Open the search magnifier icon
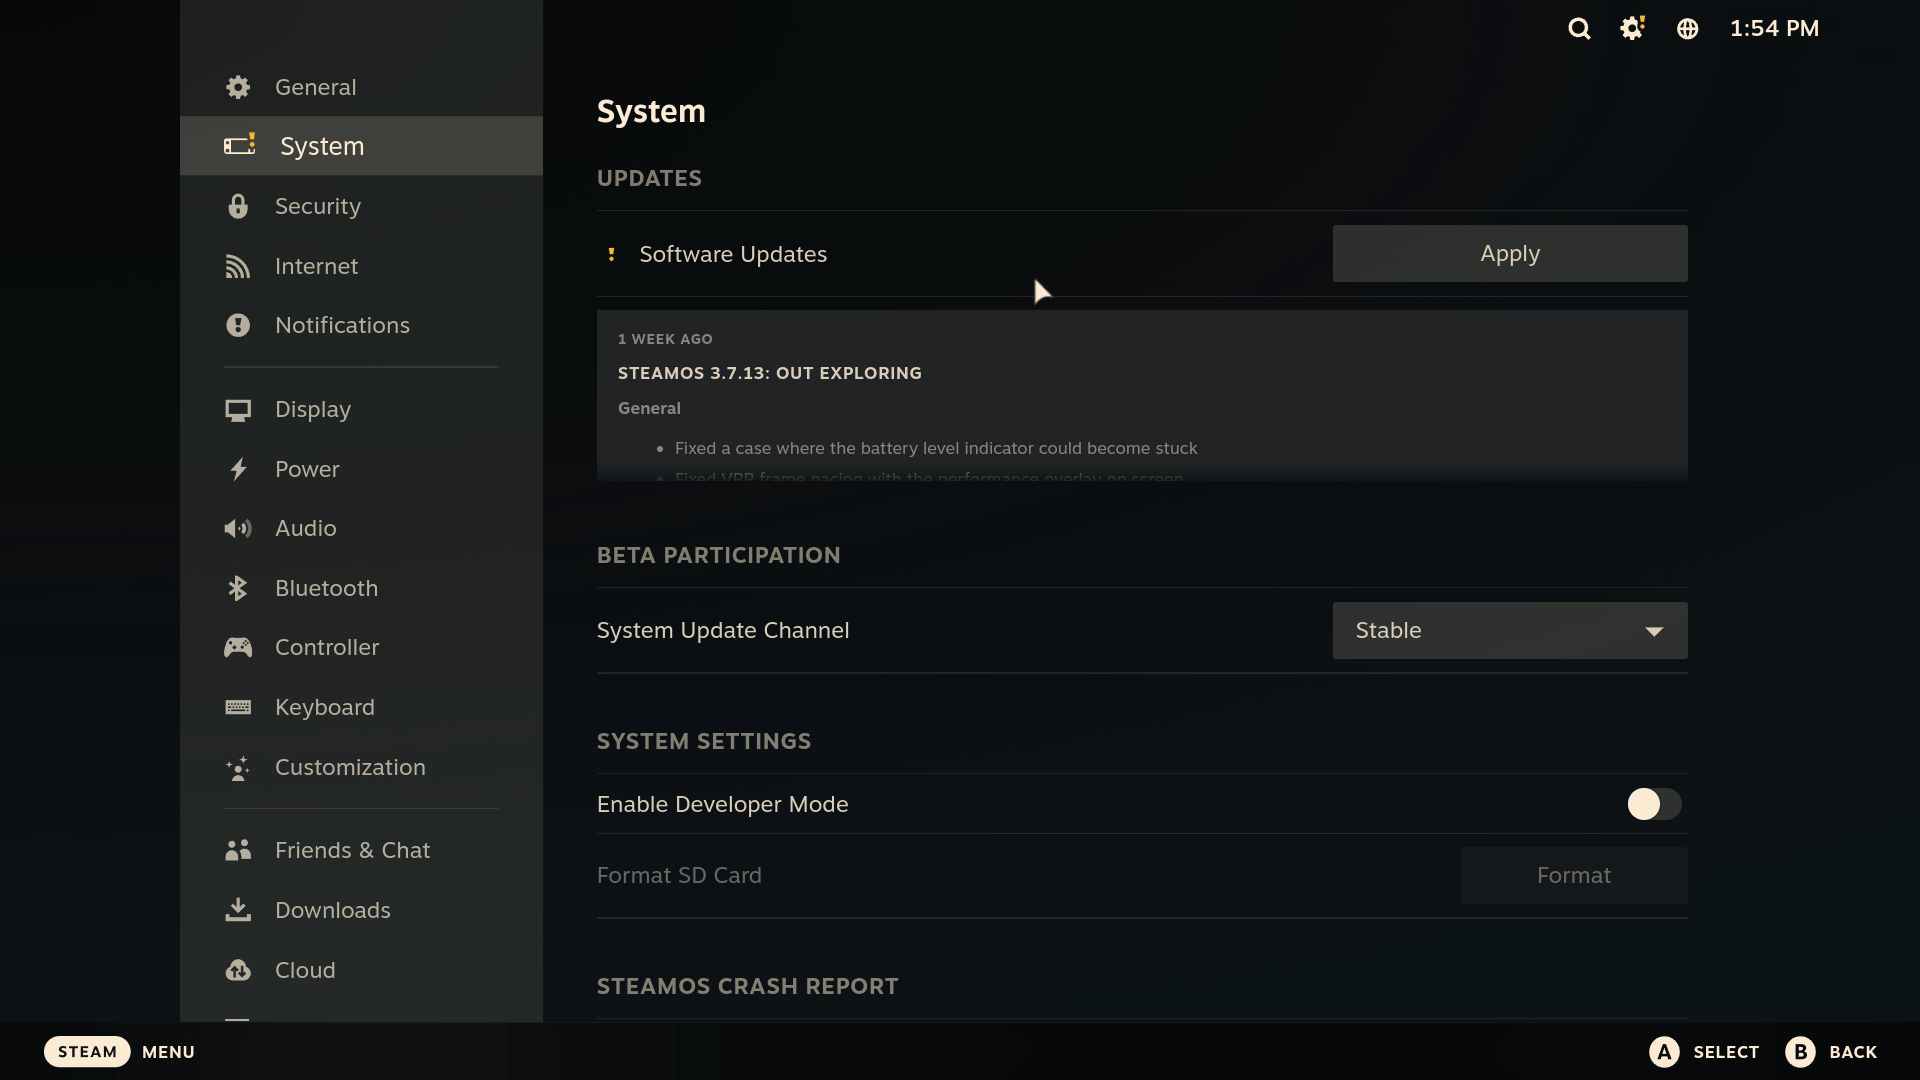1920x1080 pixels. [1580, 28]
